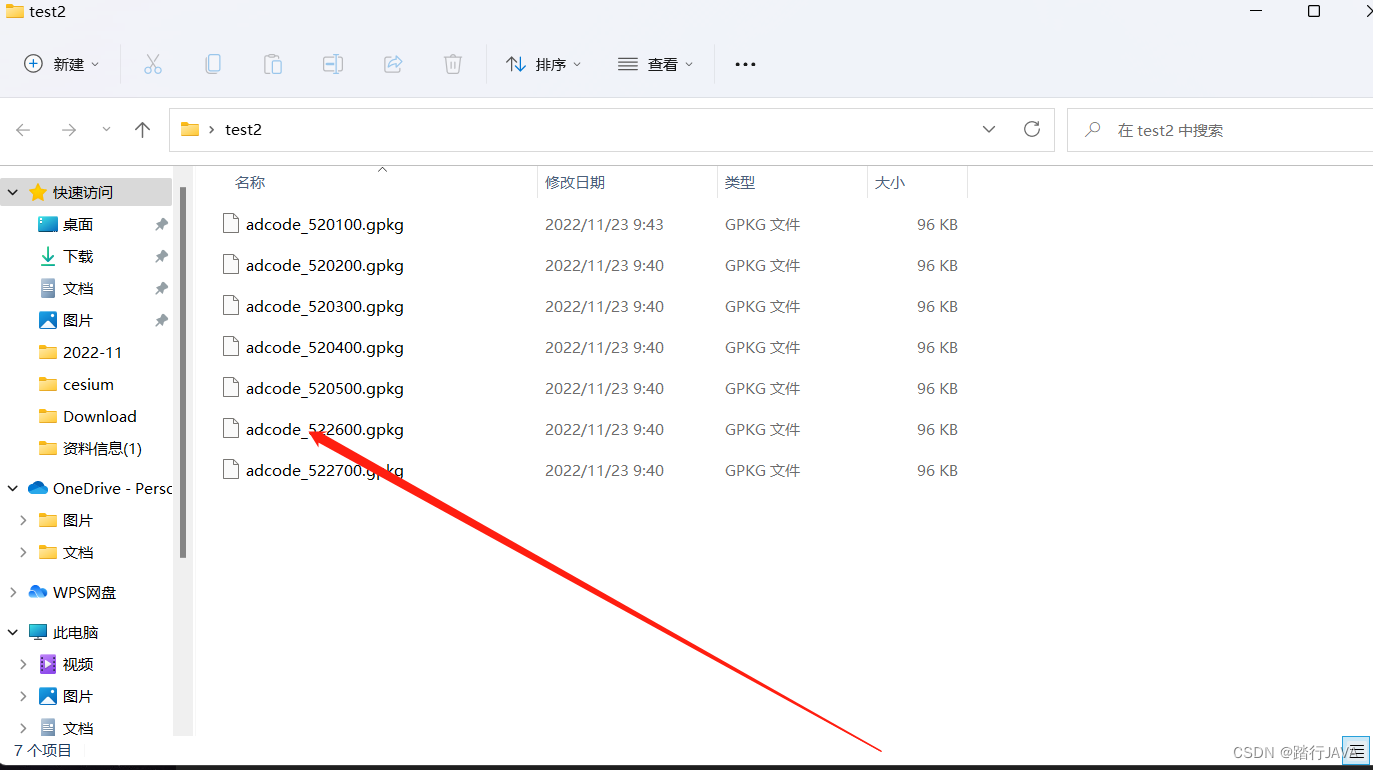Image resolution: width=1373 pixels, height=770 pixels.
Task: Maximize the test2 window
Action: [1314, 11]
